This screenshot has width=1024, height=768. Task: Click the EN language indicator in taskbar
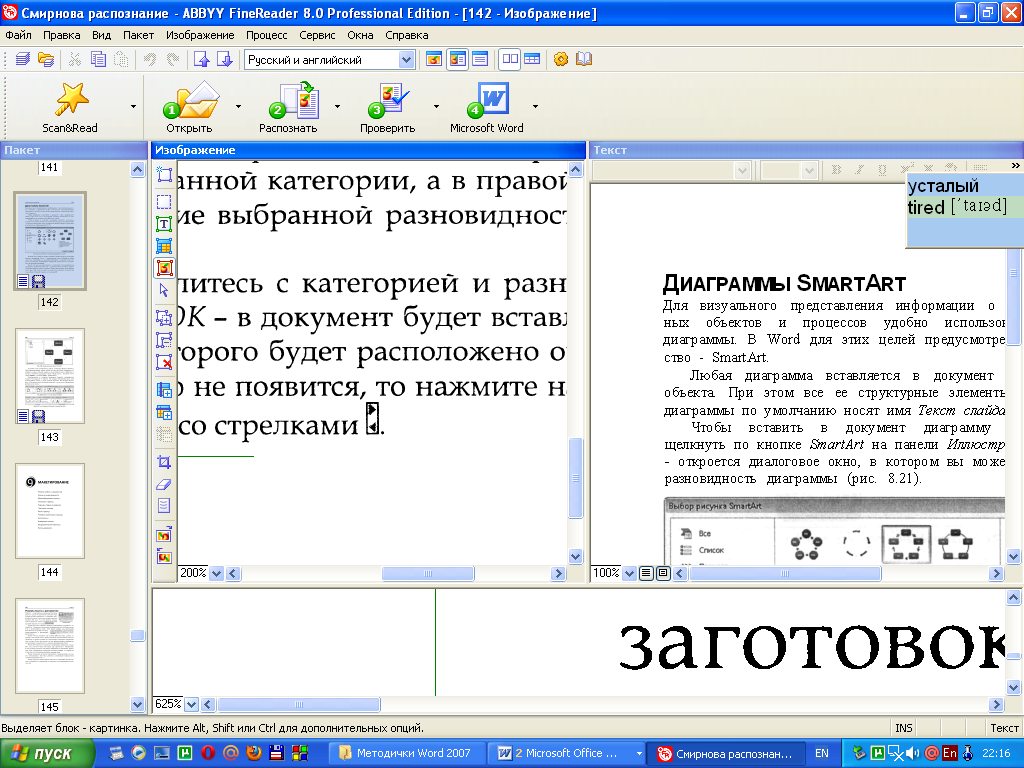tap(822, 754)
